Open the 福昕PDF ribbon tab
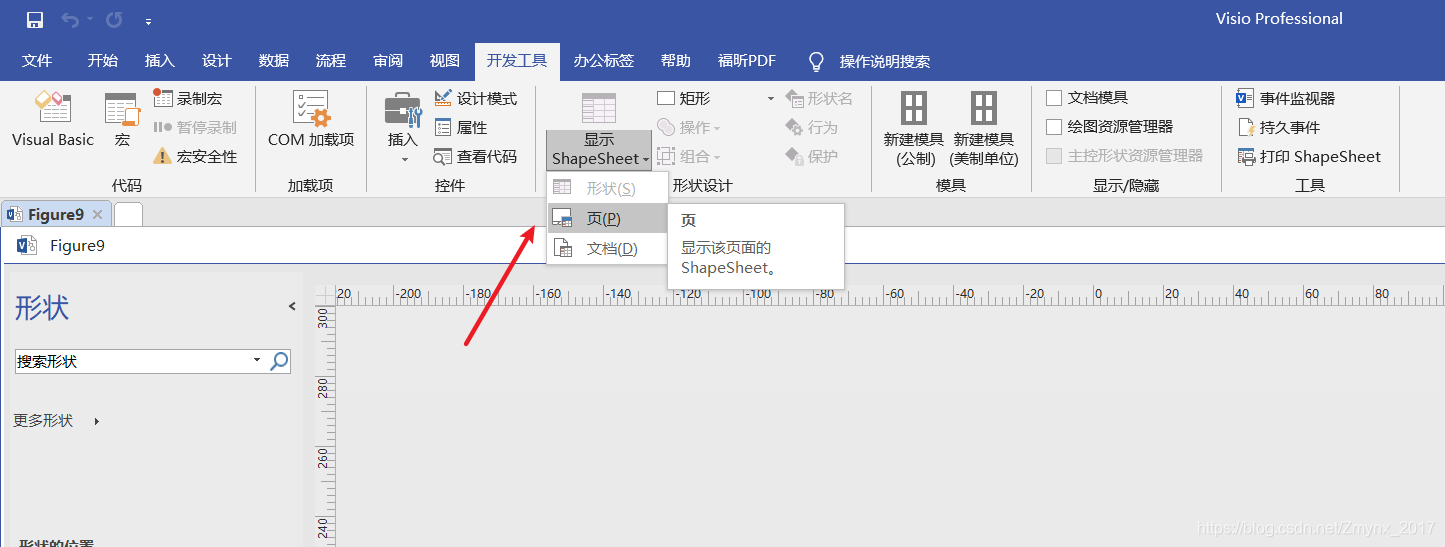This screenshot has height=547, width=1445. [x=746, y=61]
